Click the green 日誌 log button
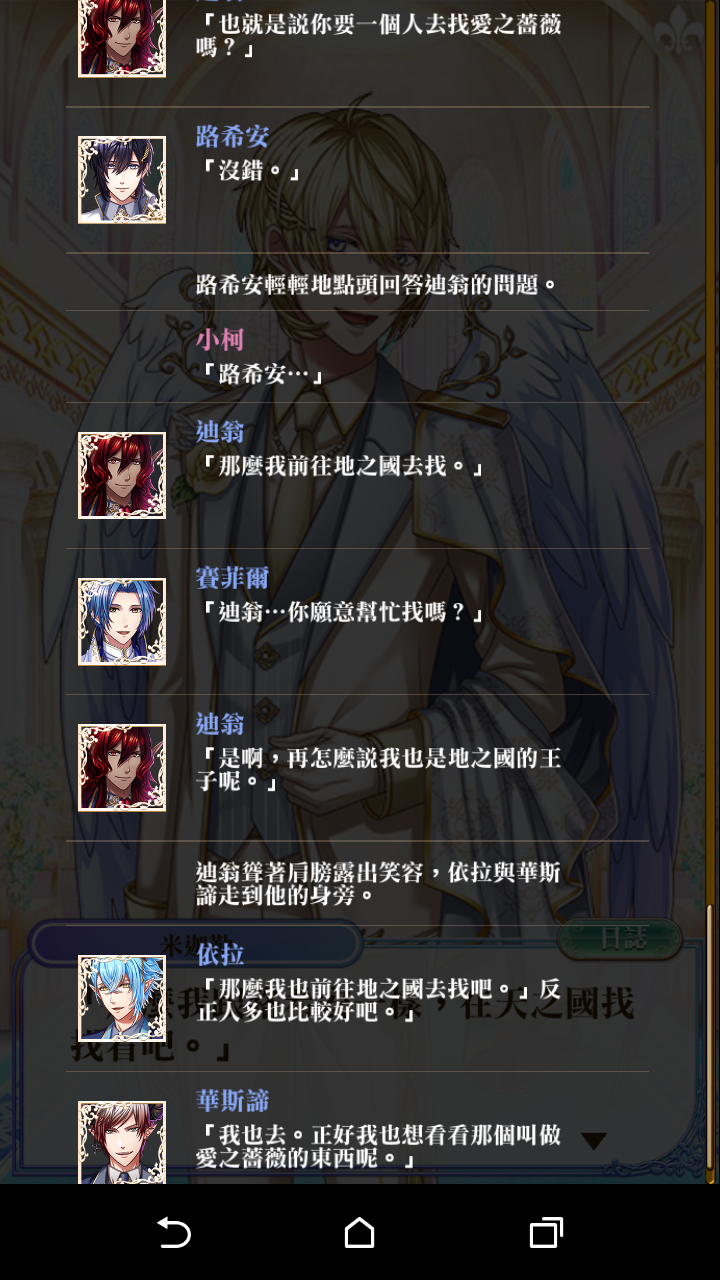The height and width of the screenshot is (1280, 720). click(x=620, y=939)
